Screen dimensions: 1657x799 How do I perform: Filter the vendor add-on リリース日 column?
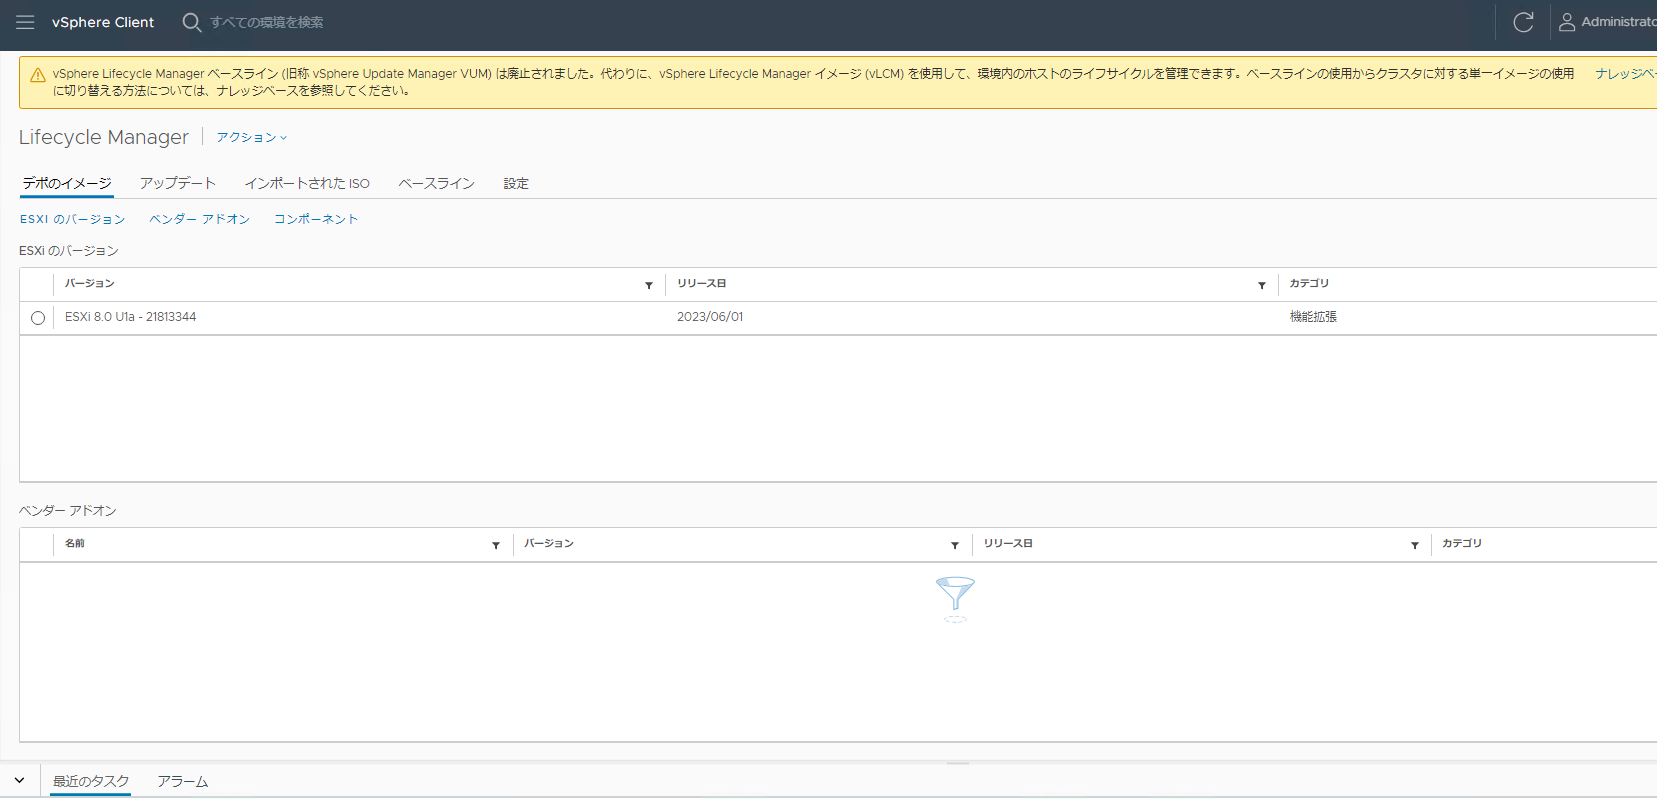[1415, 545]
